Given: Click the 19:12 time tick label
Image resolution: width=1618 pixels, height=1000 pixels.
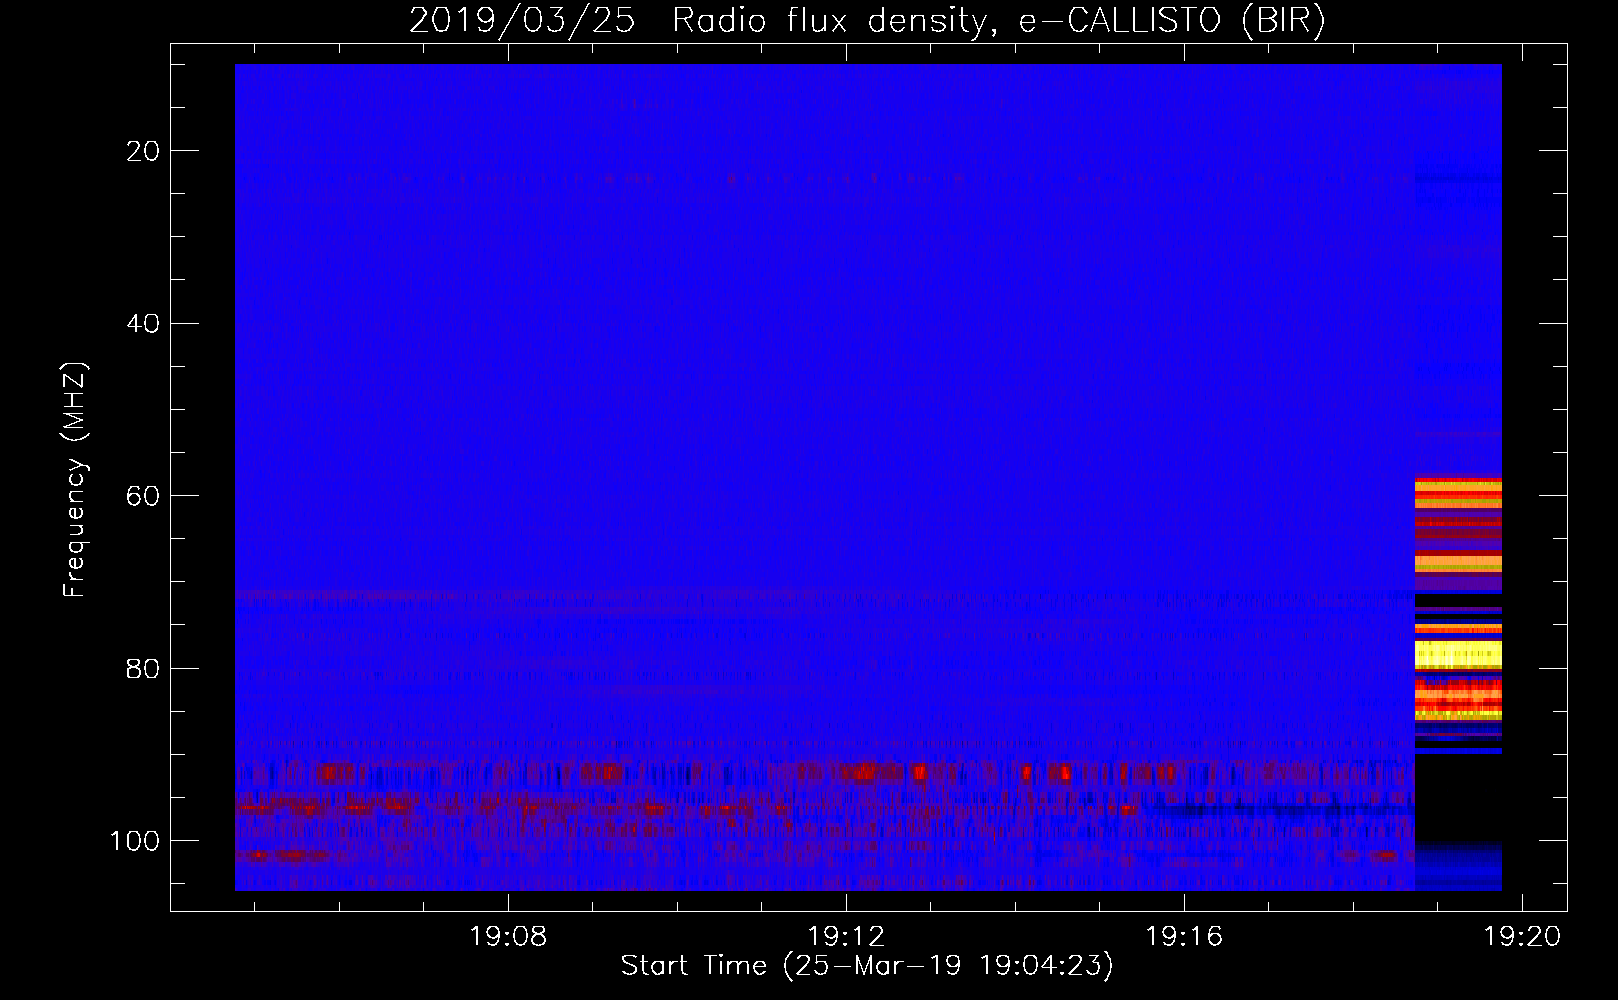Looking at the screenshot, I should click(x=846, y=937).
